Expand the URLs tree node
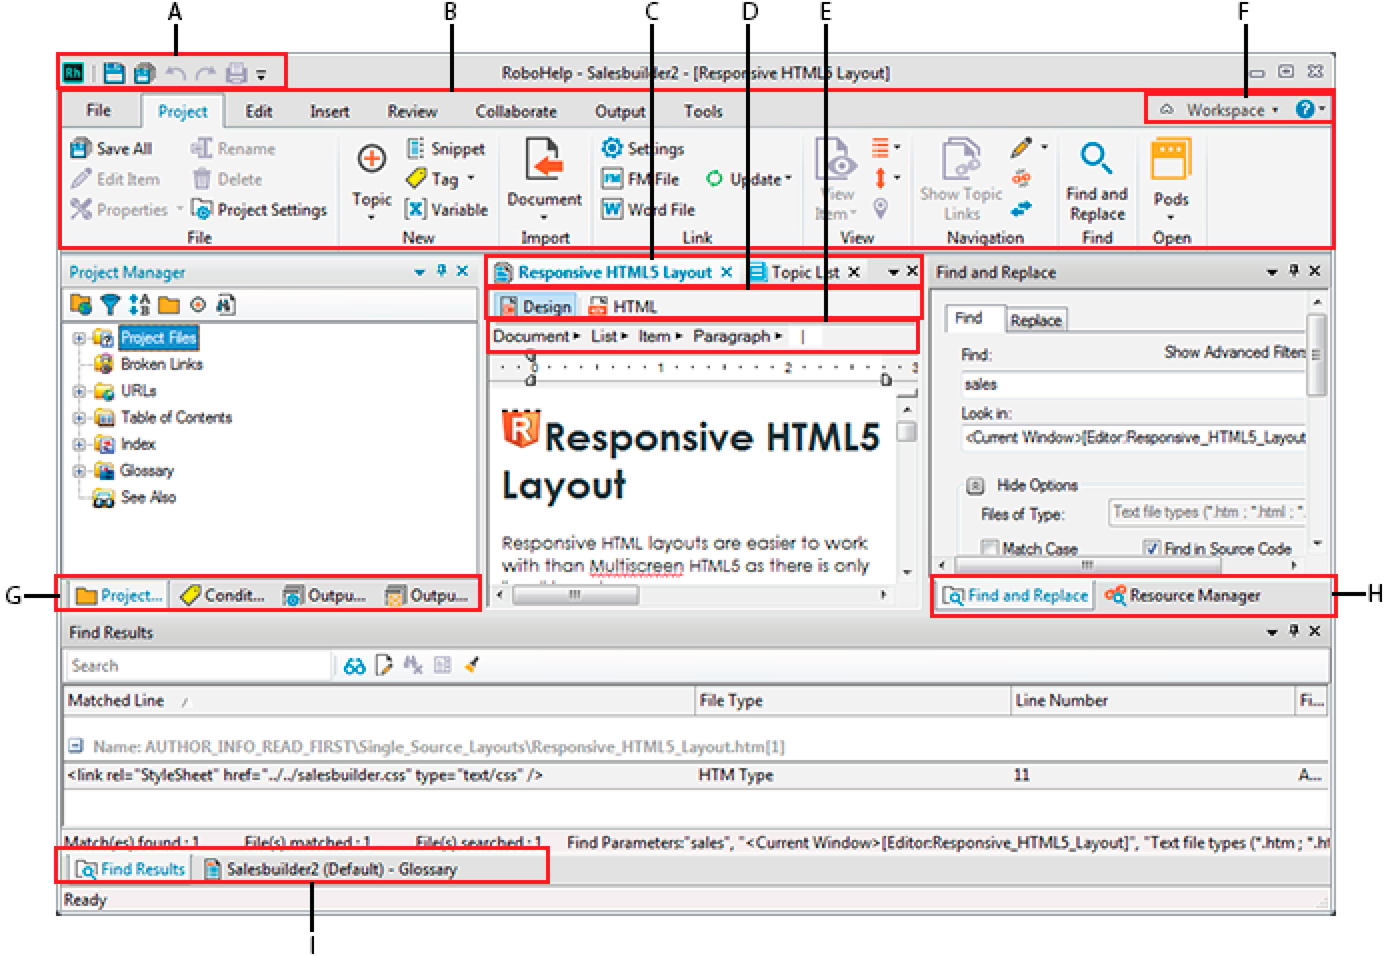The width and height of the screenshot is (1388, 956). pos(78,391)
